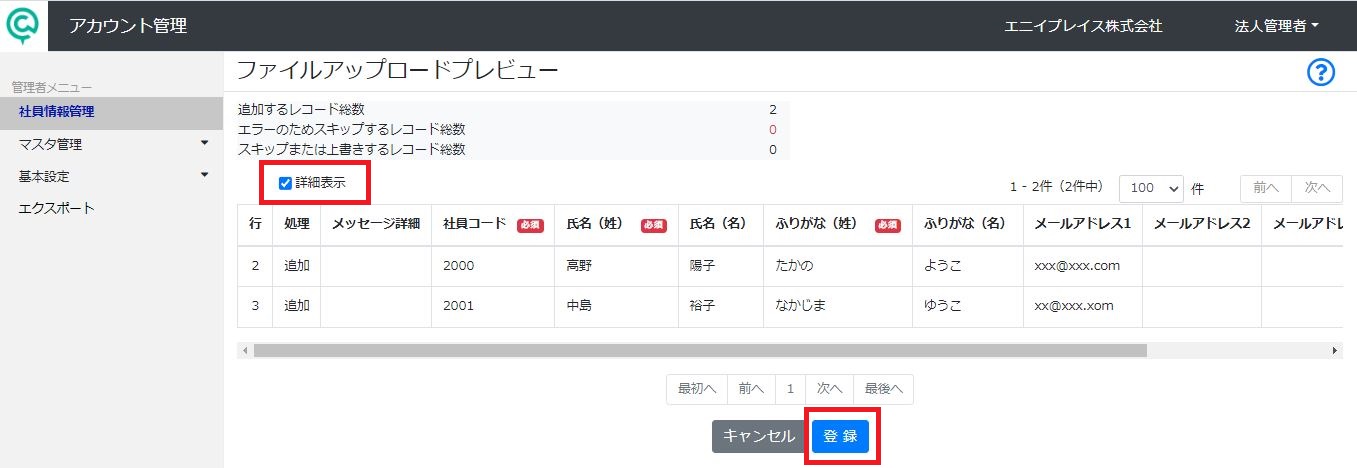This screenshot has height=468, width=1357.
Task: Click the bottom pagination 次へ button
Action: [829, 389]
